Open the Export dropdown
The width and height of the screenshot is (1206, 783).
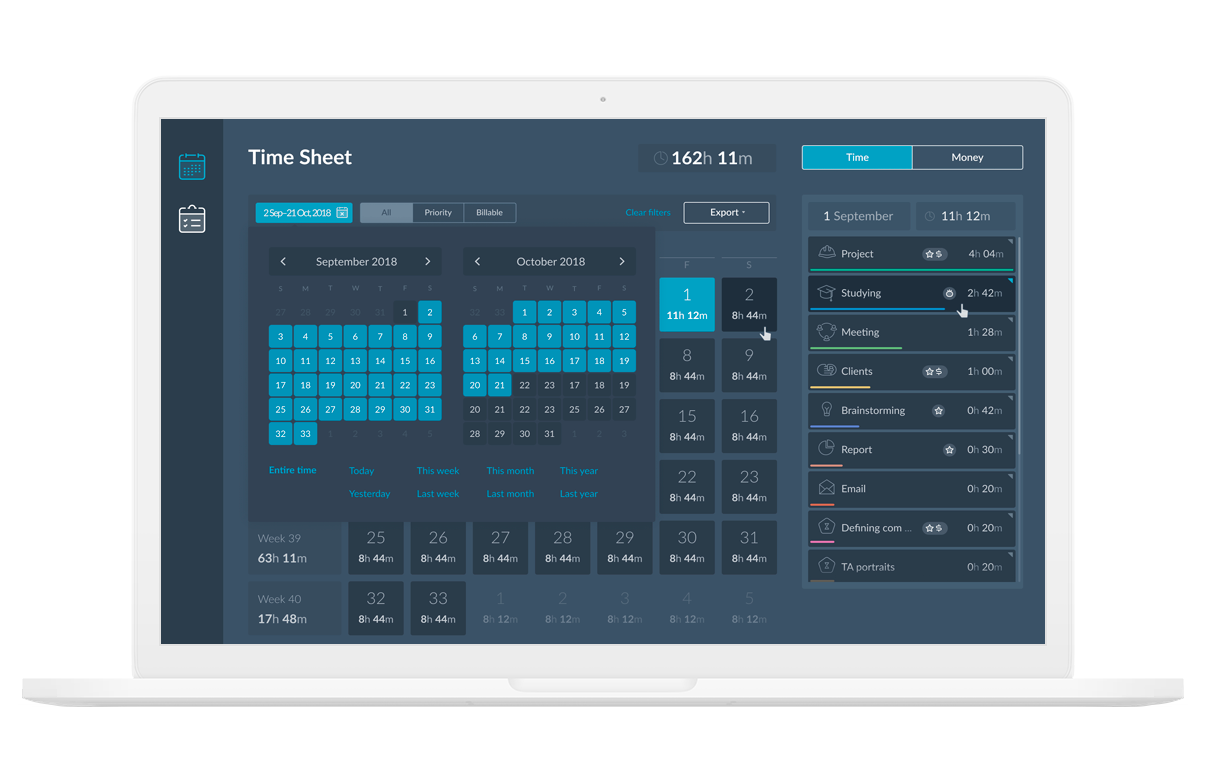click(x=726, y=213)
